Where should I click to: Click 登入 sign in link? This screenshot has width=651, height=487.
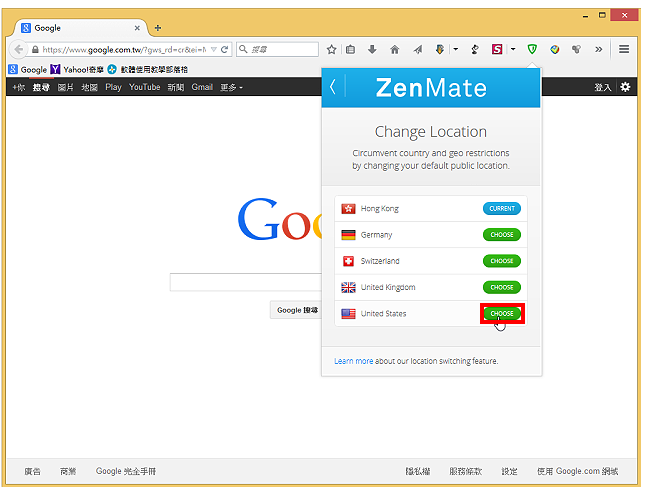602,87
